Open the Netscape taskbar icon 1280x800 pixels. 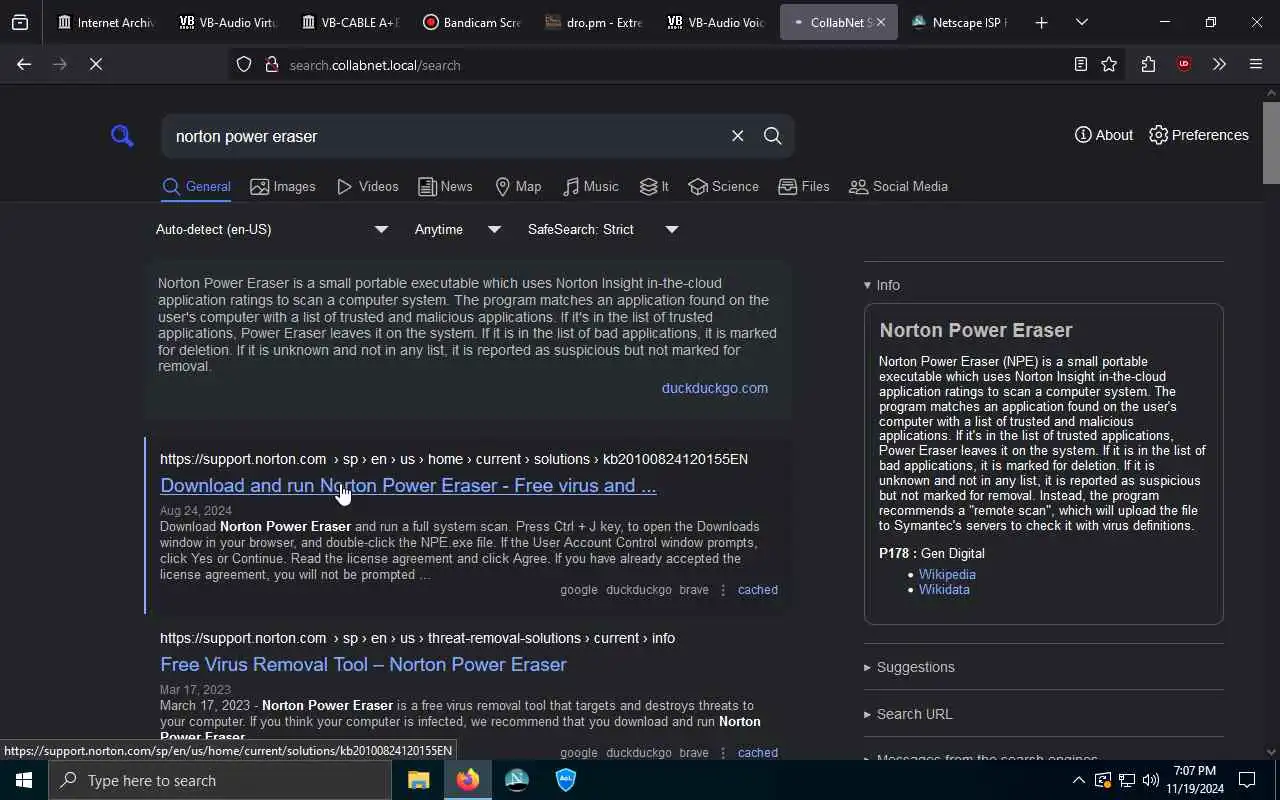point(517,780)
